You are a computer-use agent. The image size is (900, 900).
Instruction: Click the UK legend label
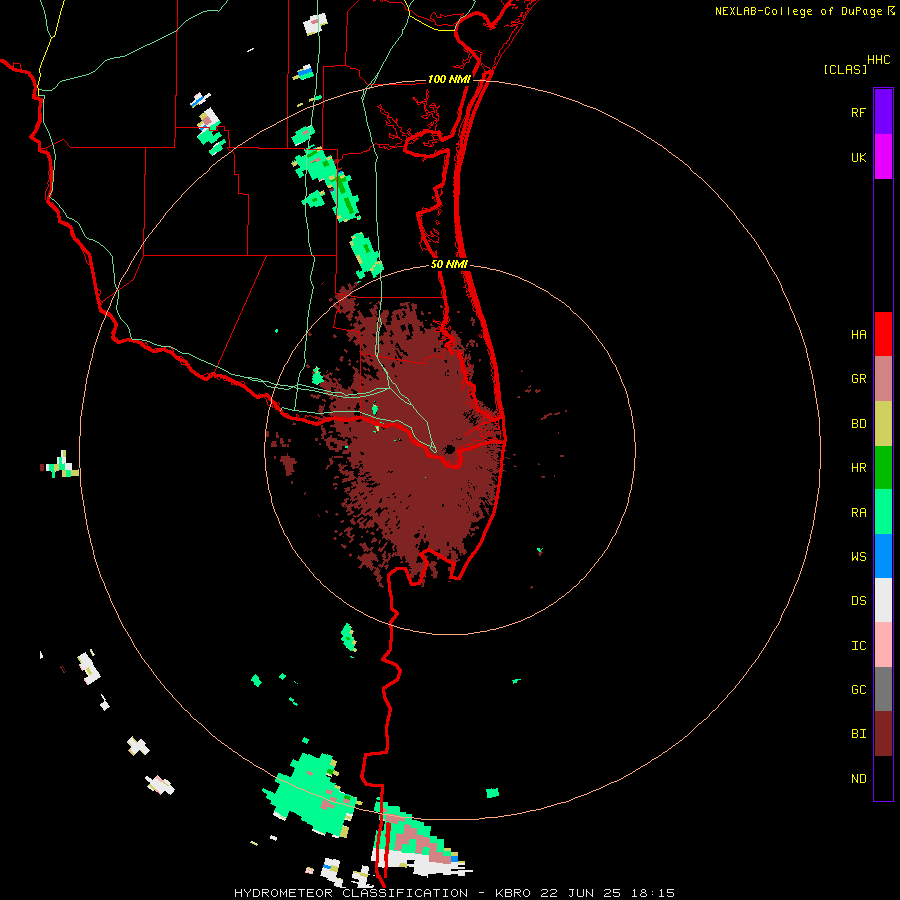(x=858, y=157)
